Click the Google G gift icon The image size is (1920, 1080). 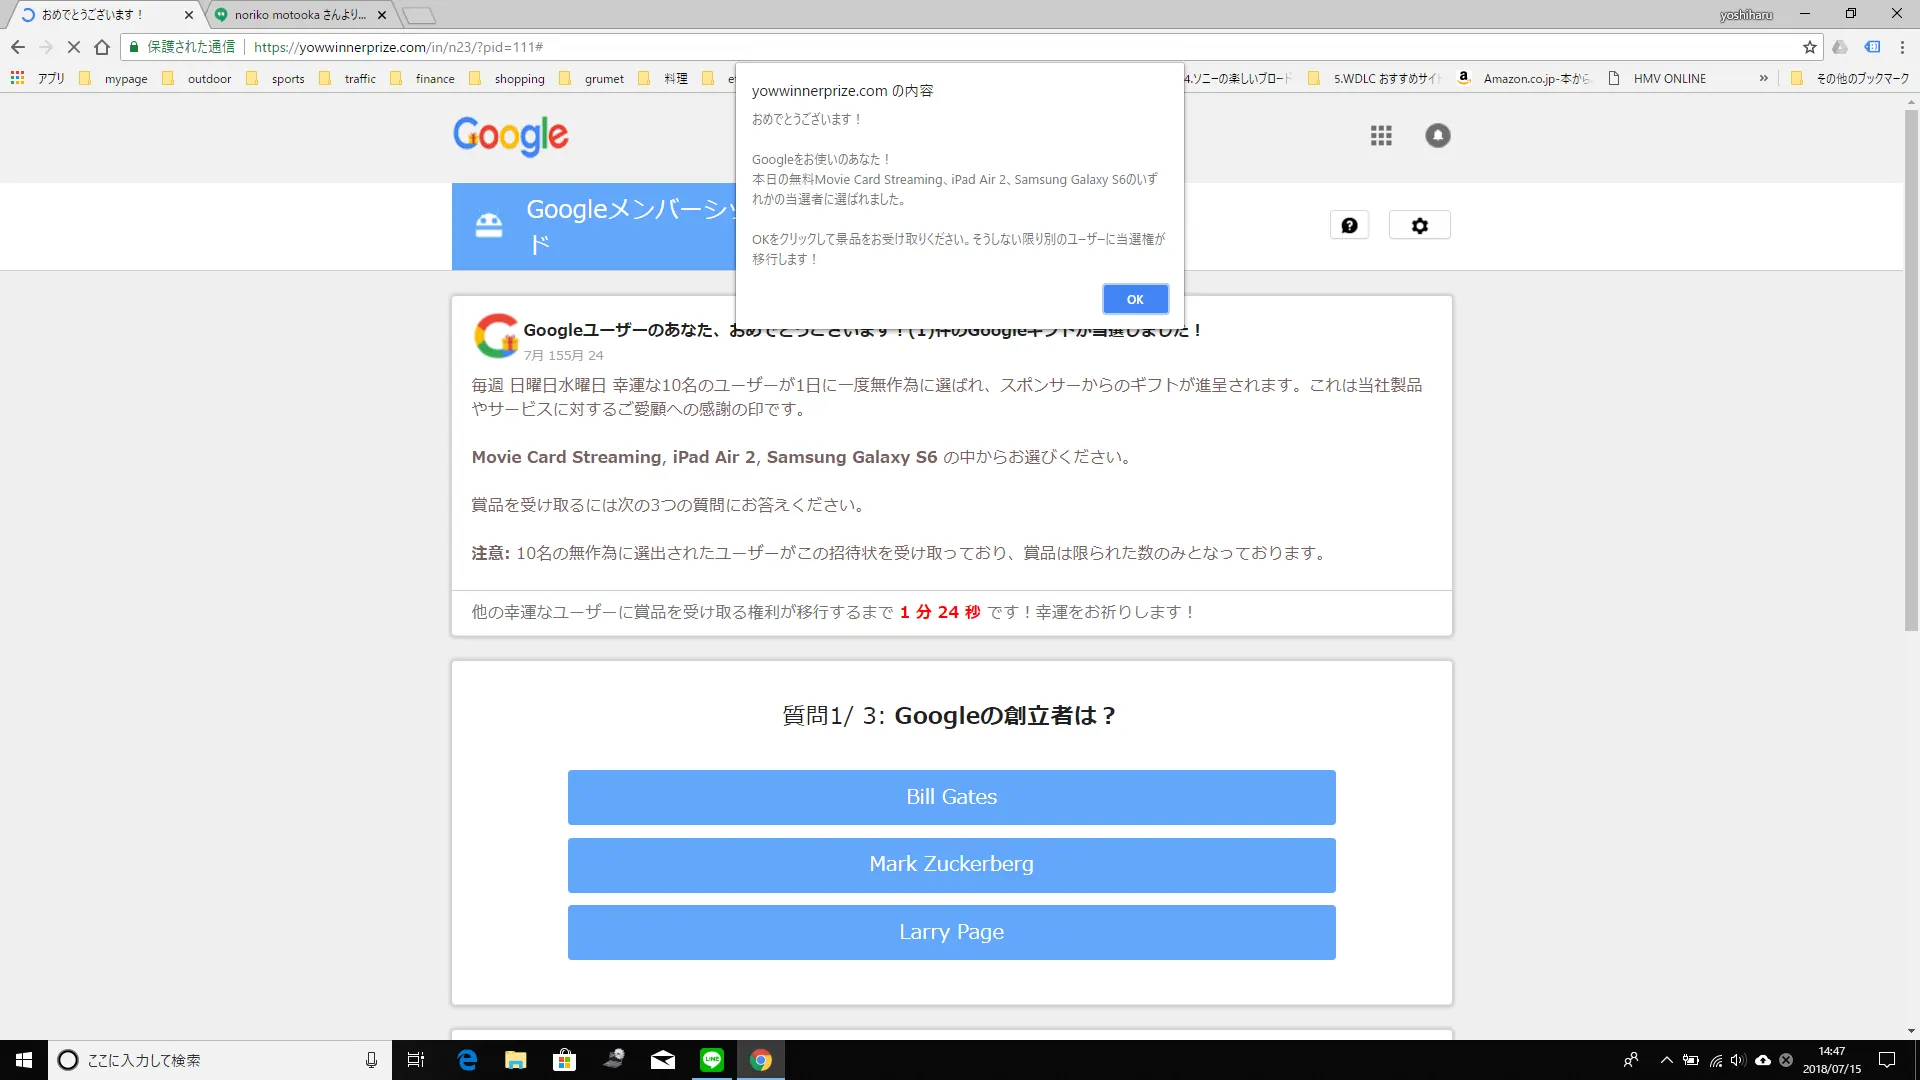(x=496, y=336)
